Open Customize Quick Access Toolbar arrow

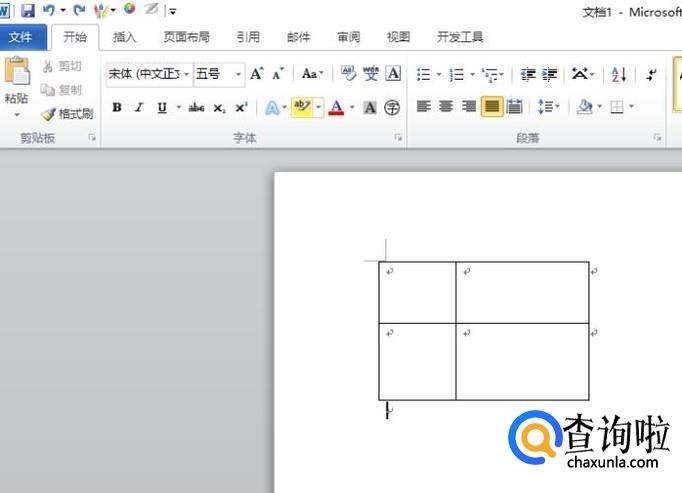pos(173,12)
